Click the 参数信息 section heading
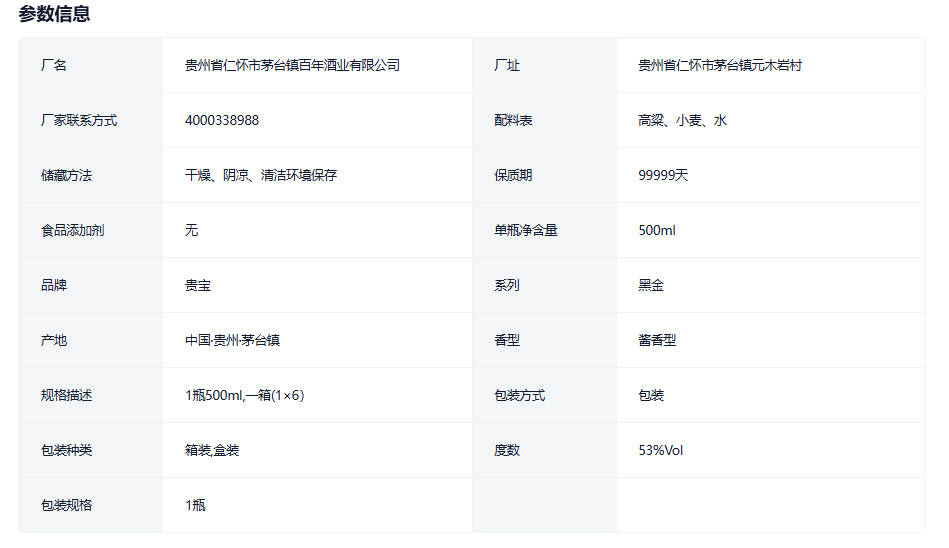 [54, 14]
